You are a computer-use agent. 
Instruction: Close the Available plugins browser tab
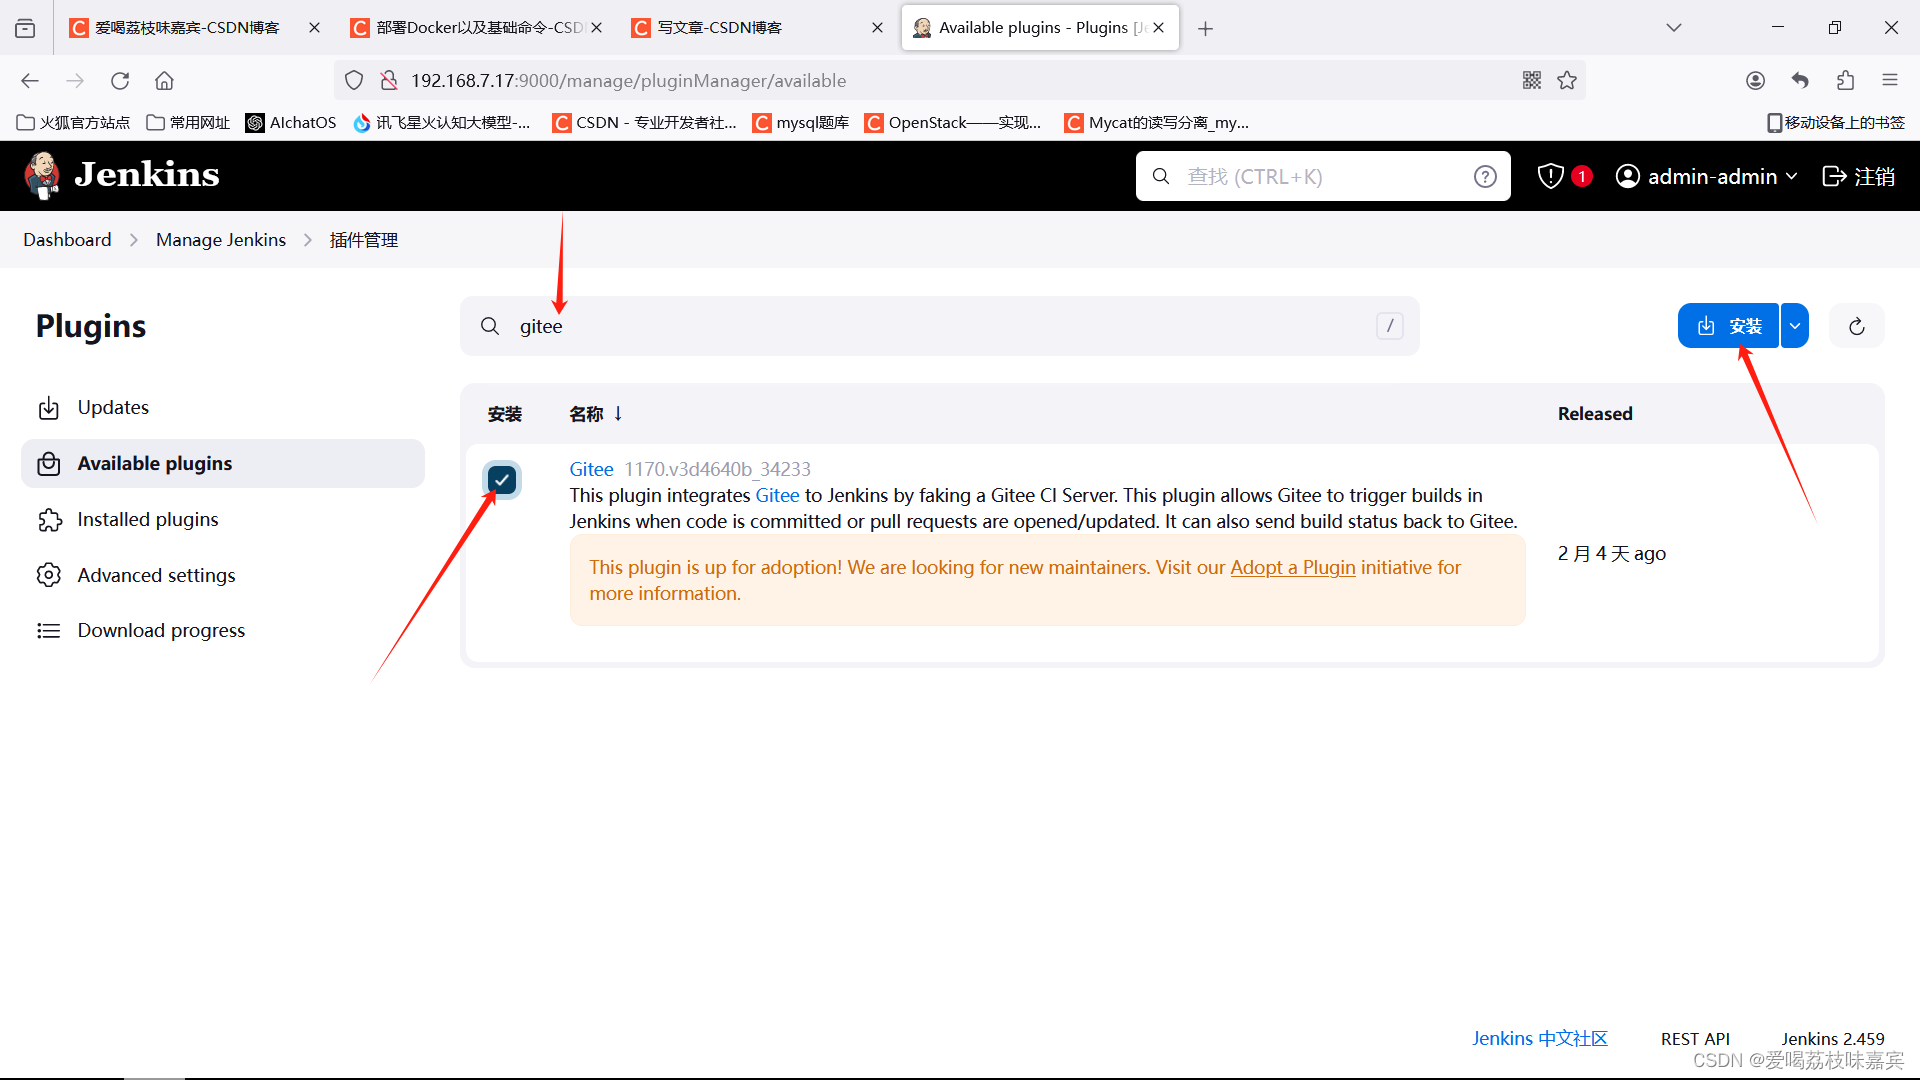[x=1158, y=28]
